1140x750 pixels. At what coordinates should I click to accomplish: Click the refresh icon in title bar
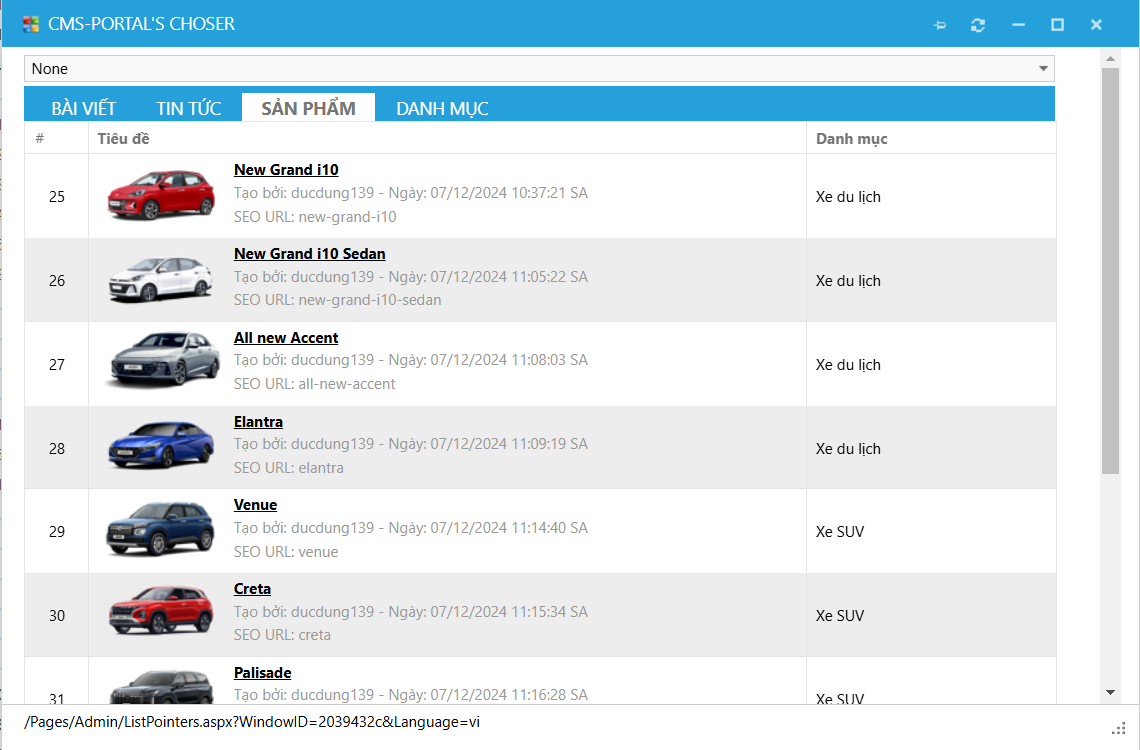978,25
